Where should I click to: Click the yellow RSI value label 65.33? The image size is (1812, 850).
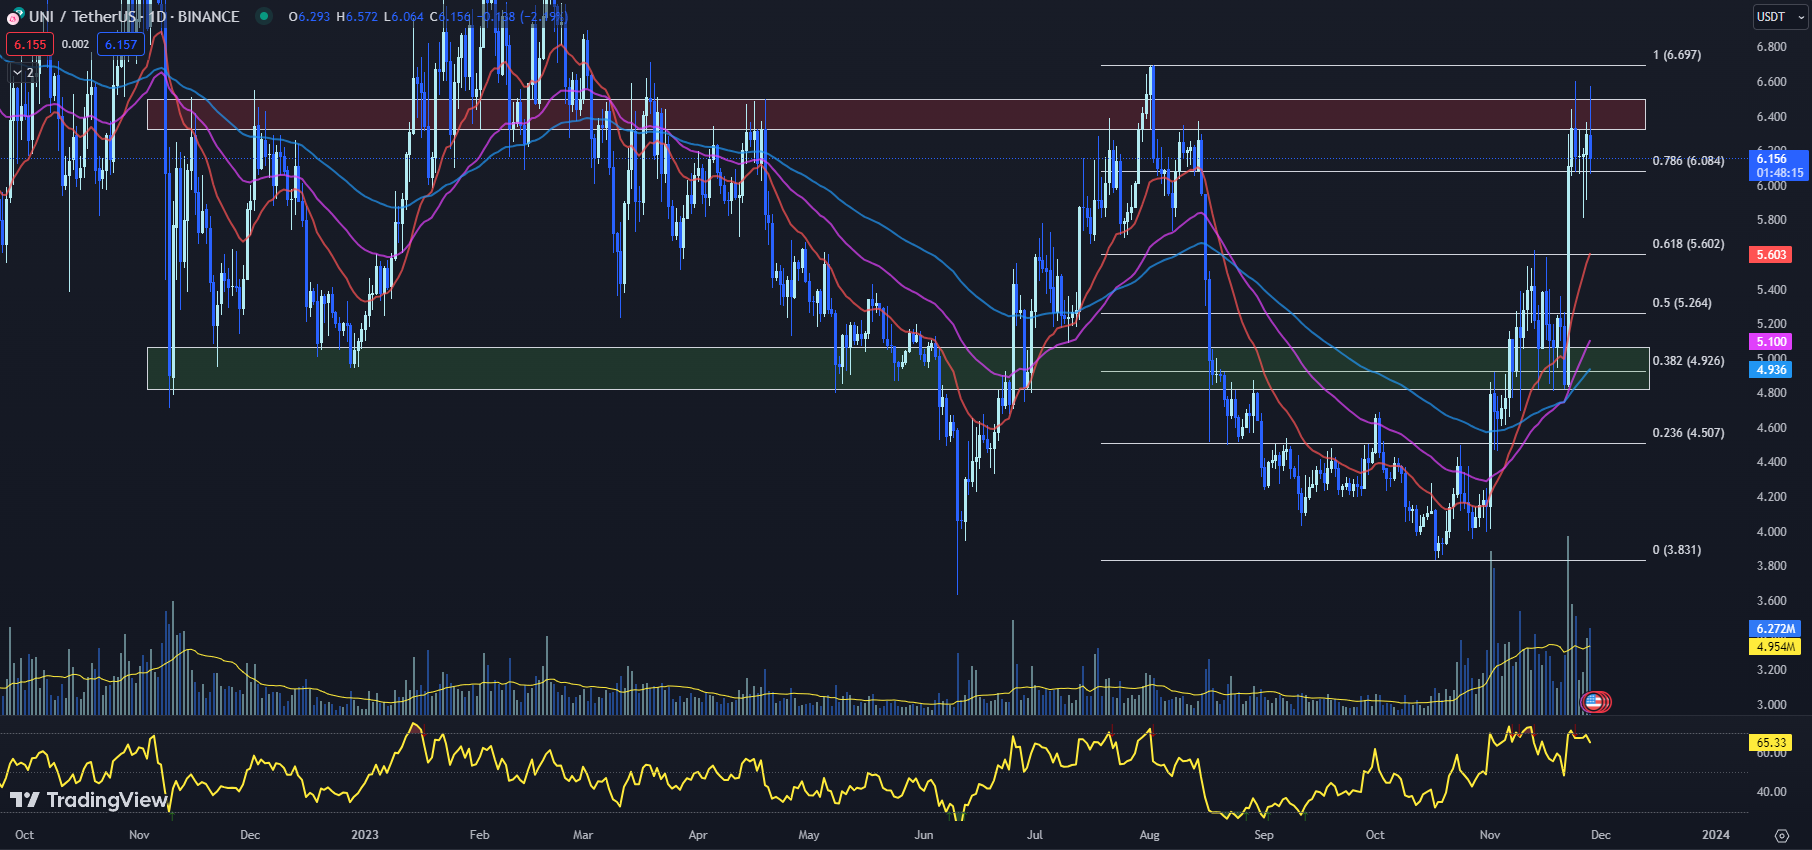1770,743
